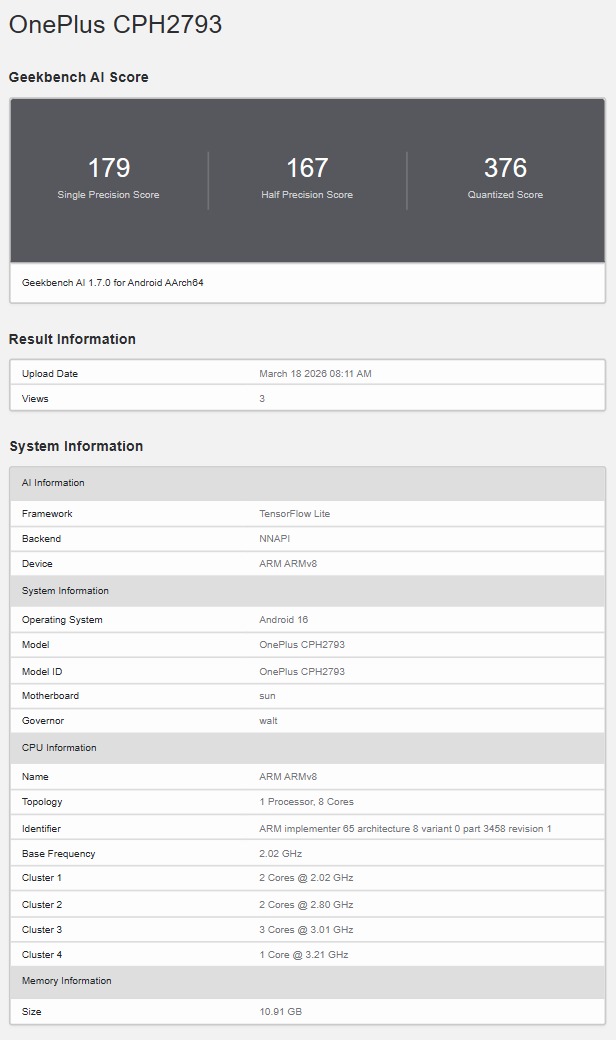Click the memory Size label
Viewport: 616px width, 1040px height.
click(x=32, y=1011)
